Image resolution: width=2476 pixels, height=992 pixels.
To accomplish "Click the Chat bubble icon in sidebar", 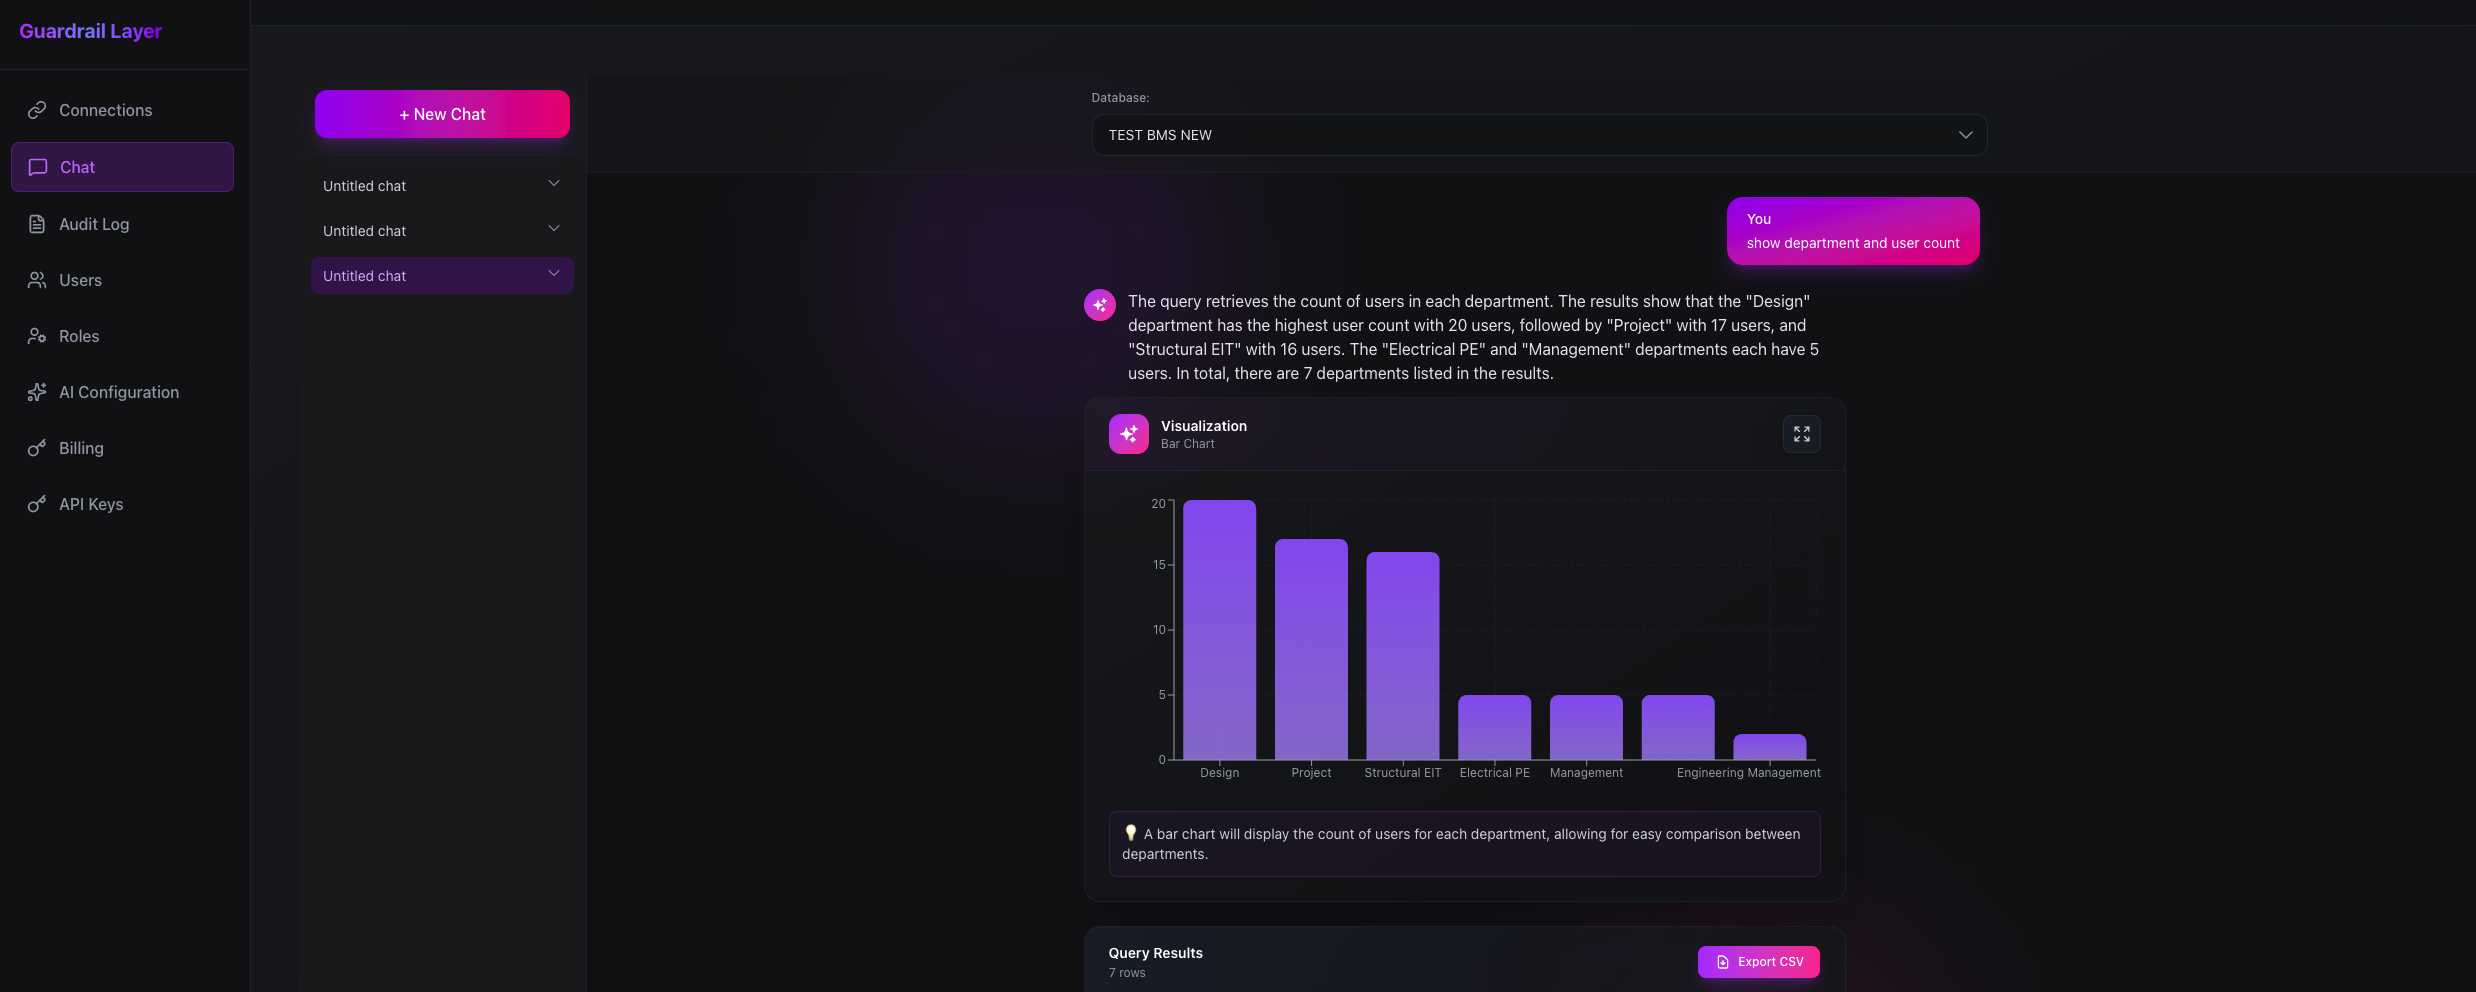I will (38, 167).
